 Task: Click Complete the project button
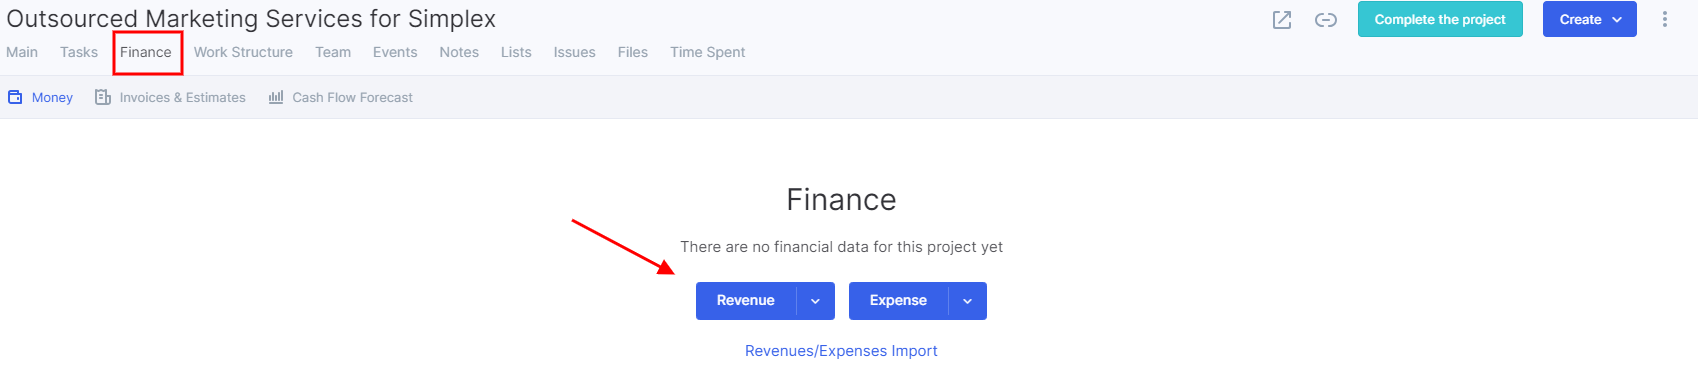pos(1440,19)
